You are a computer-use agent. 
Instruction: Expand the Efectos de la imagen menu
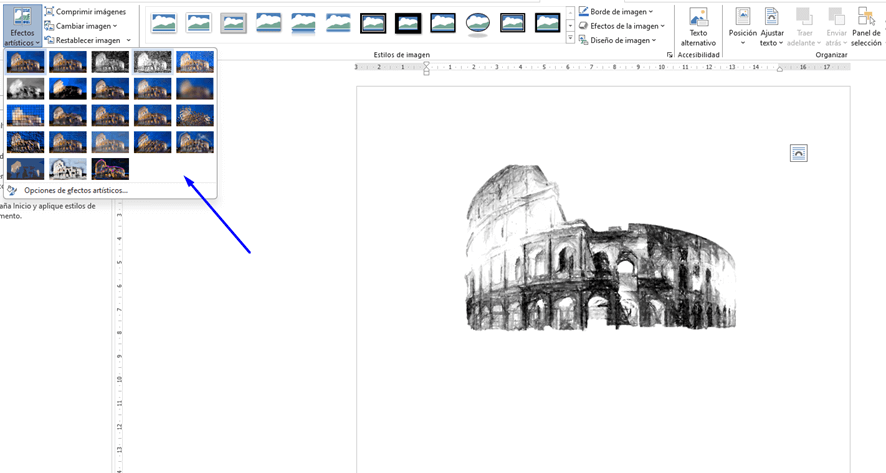[624, 25]
